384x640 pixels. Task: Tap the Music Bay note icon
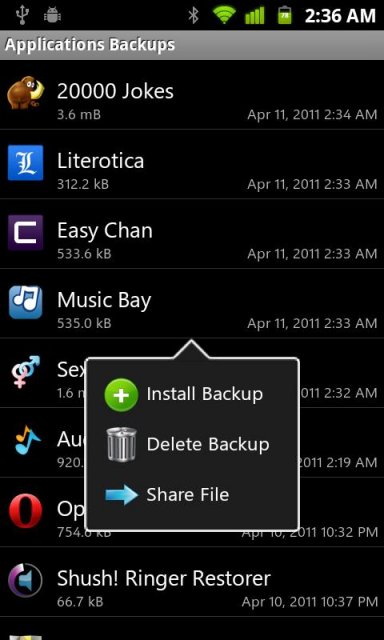click(x=25, y=302)
